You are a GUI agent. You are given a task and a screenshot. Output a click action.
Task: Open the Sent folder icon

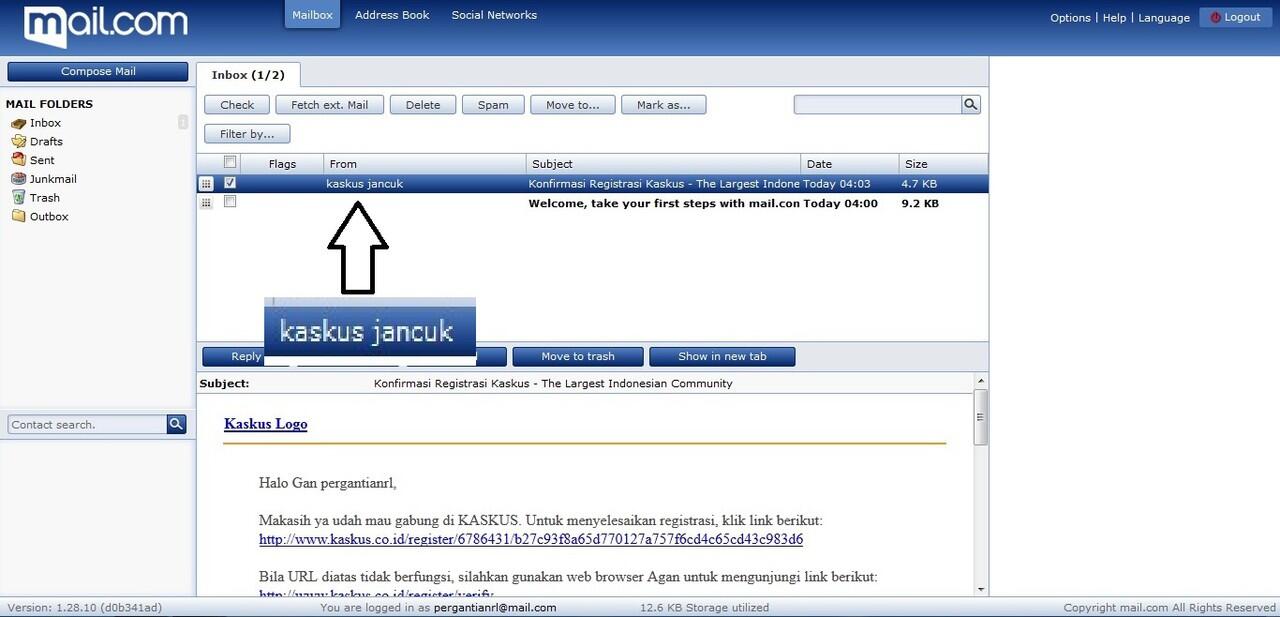click(x=19, y=160)
